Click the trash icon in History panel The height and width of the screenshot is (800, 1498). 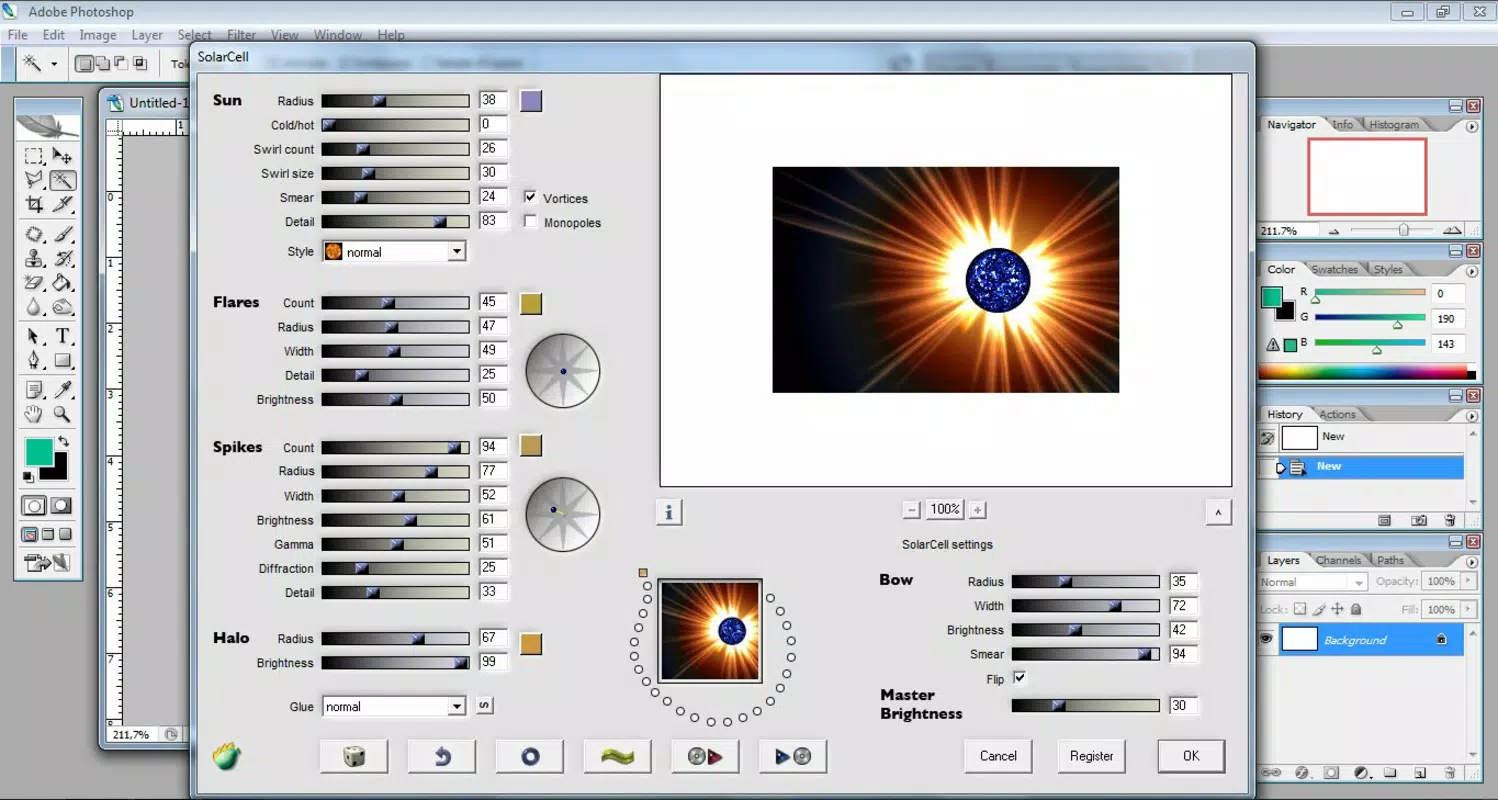coord(1450,520)
